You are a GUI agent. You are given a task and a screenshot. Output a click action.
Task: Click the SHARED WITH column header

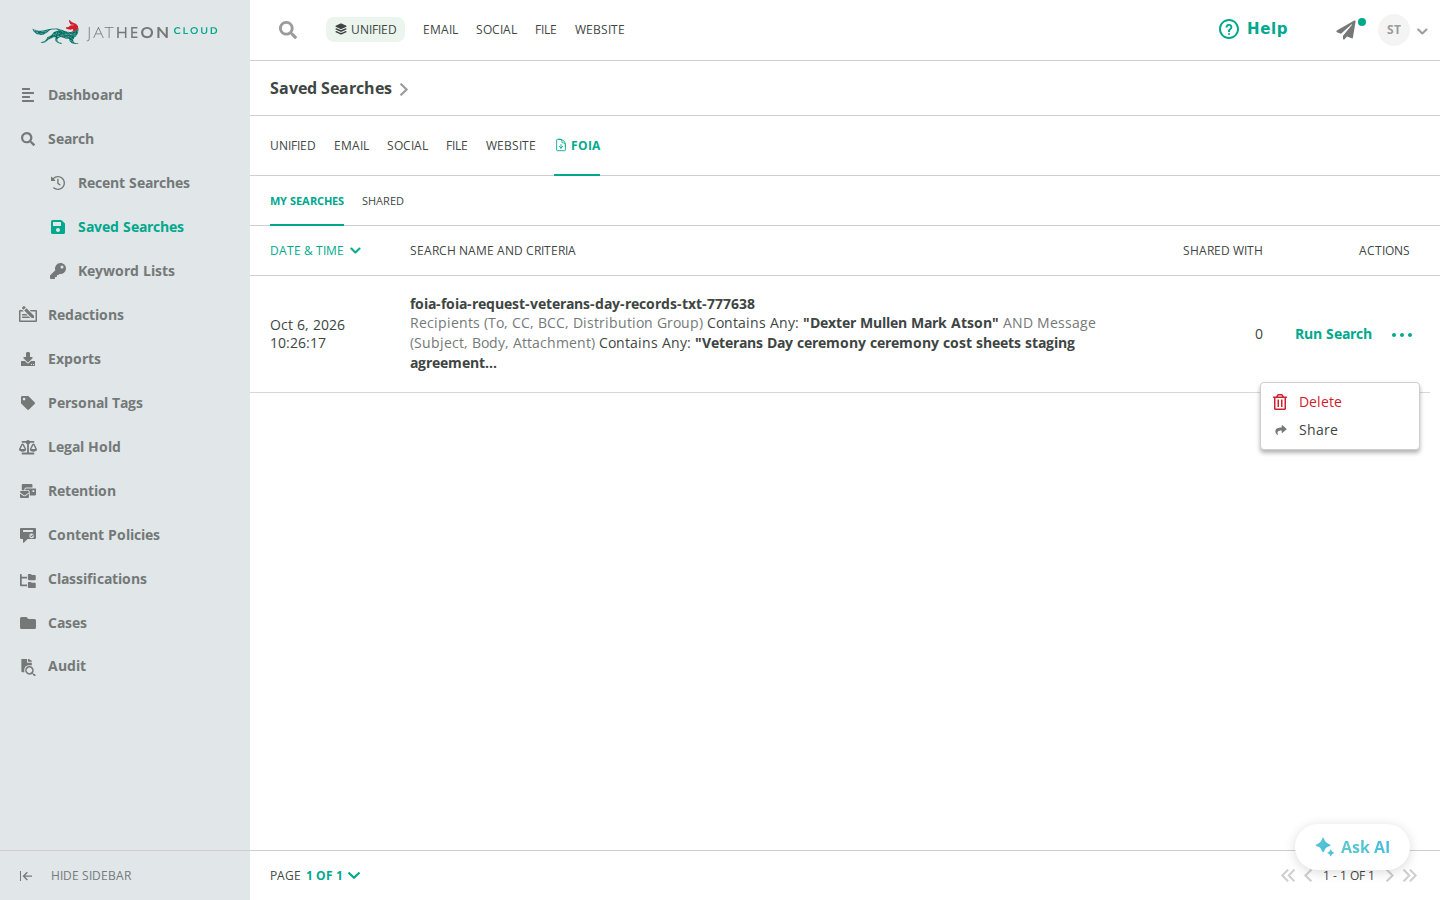coord(1222,251)
